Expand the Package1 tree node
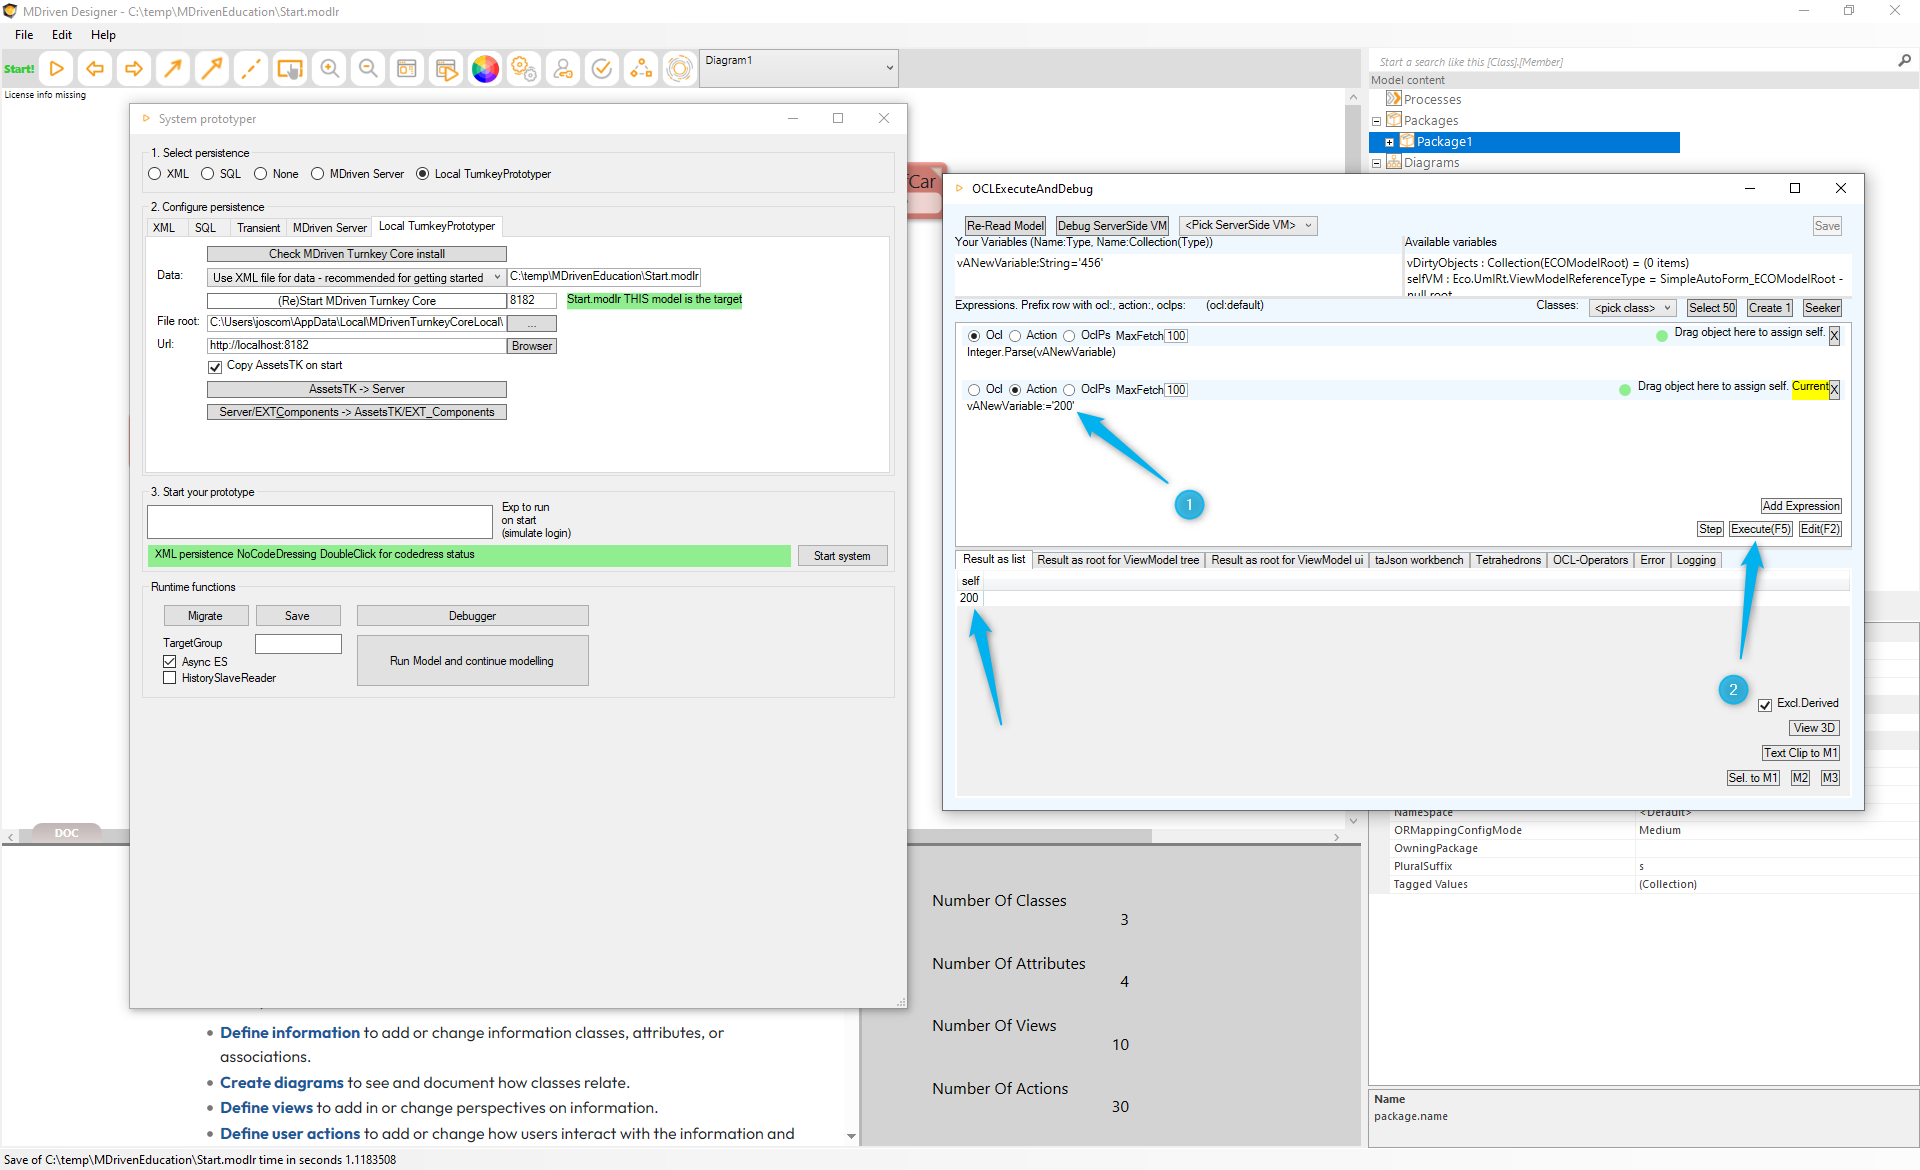1920x1170 pixels. click(x=1389, y=142)
